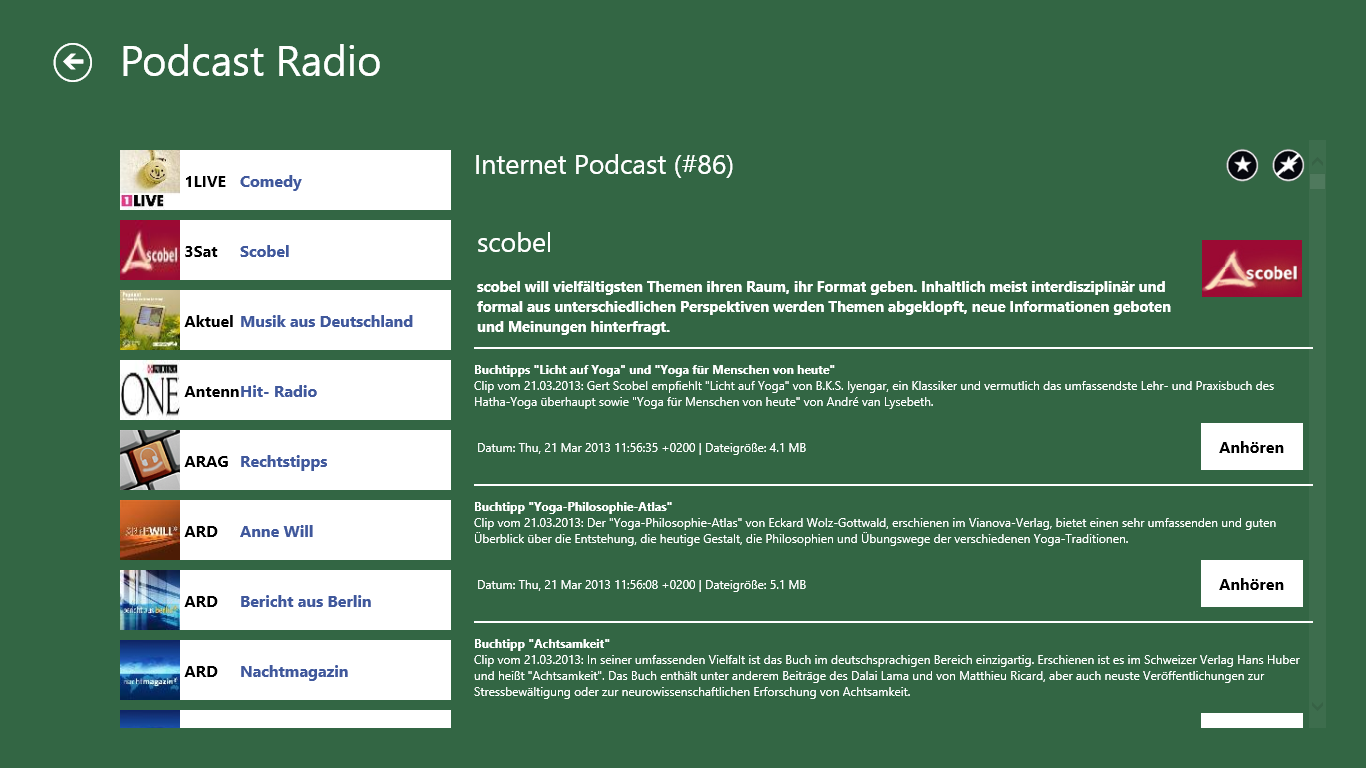
Task: Click episode title Buchtipp "Achtsamkeit"
Action: click(x=542, y=643)
